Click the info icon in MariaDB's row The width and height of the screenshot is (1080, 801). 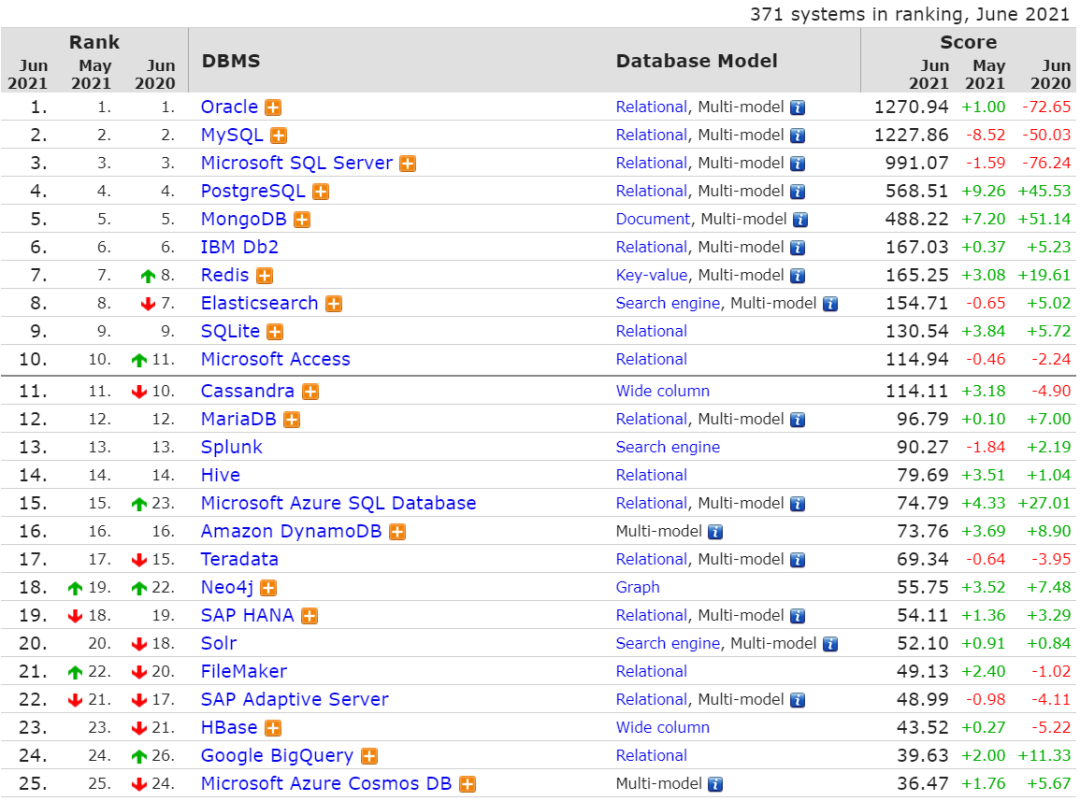pos(798,419)
